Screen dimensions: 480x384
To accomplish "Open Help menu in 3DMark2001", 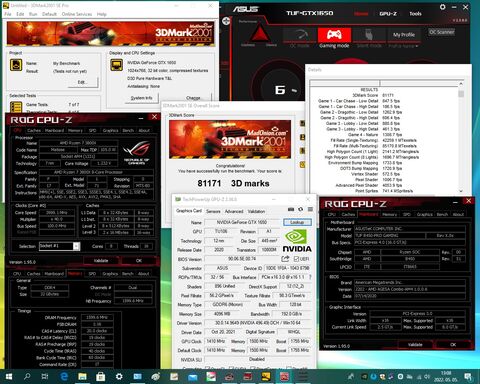I will coord(102,14).
